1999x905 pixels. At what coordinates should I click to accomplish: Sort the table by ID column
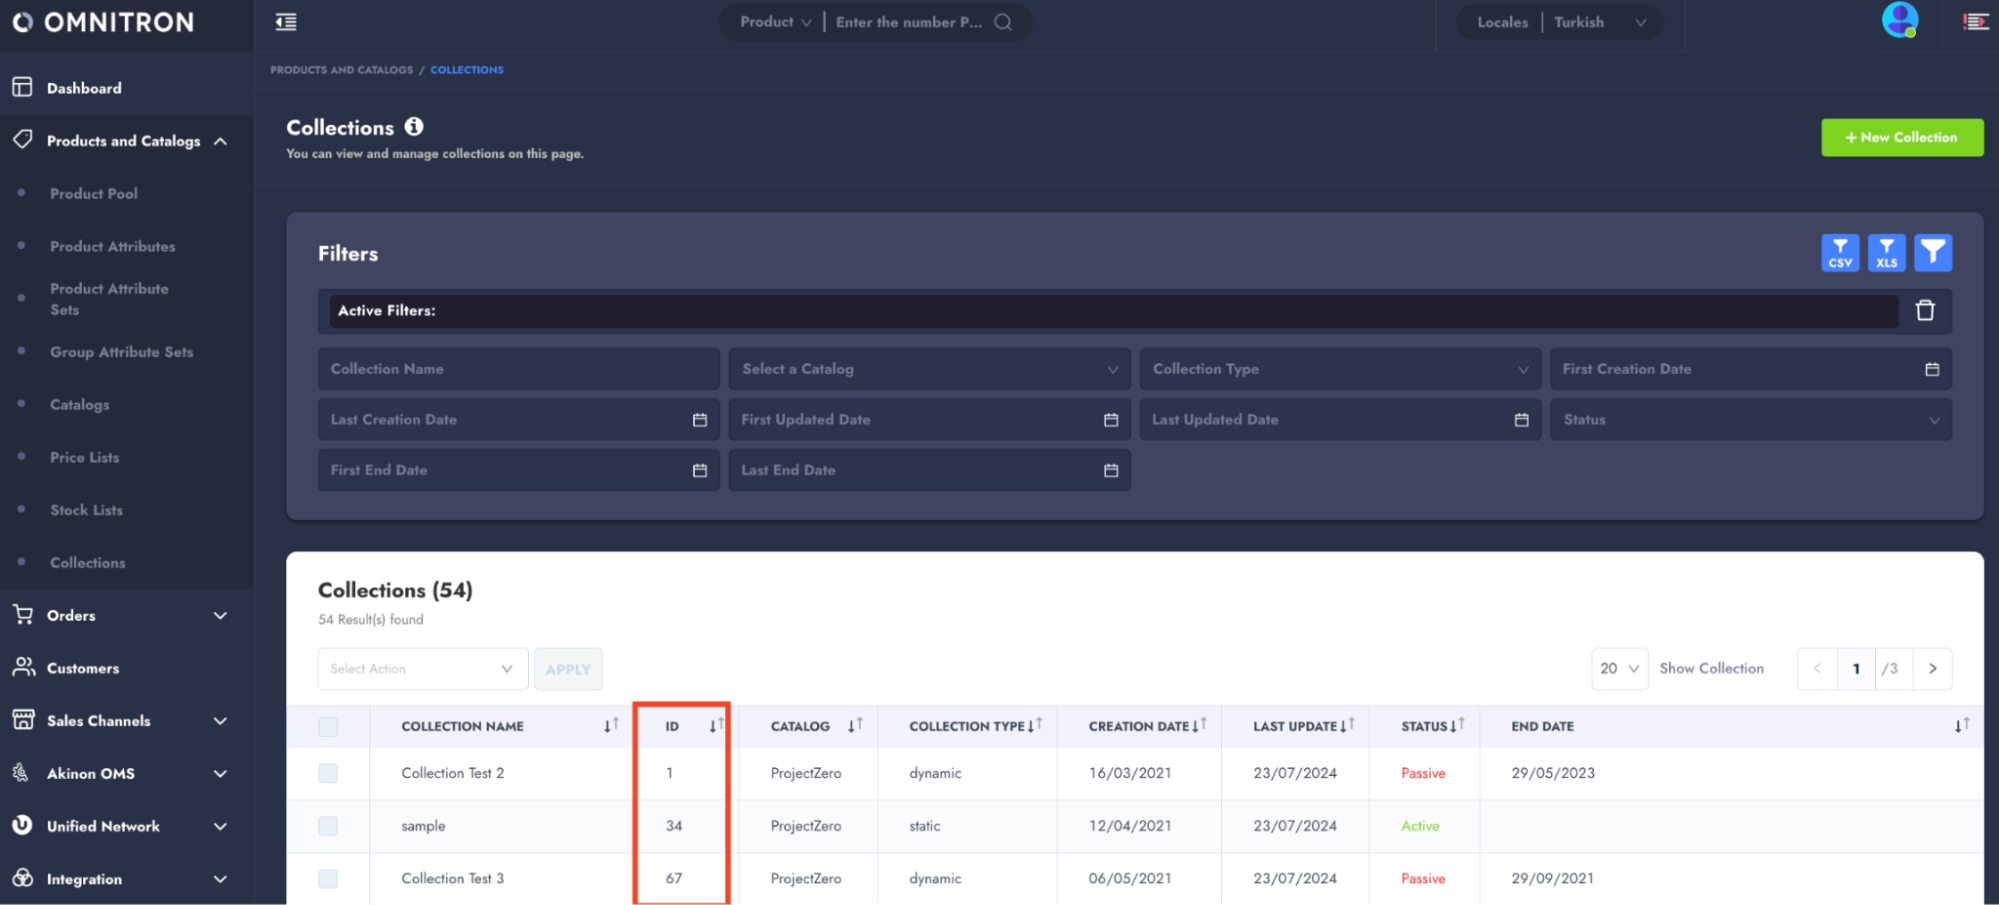pos(715,726)
